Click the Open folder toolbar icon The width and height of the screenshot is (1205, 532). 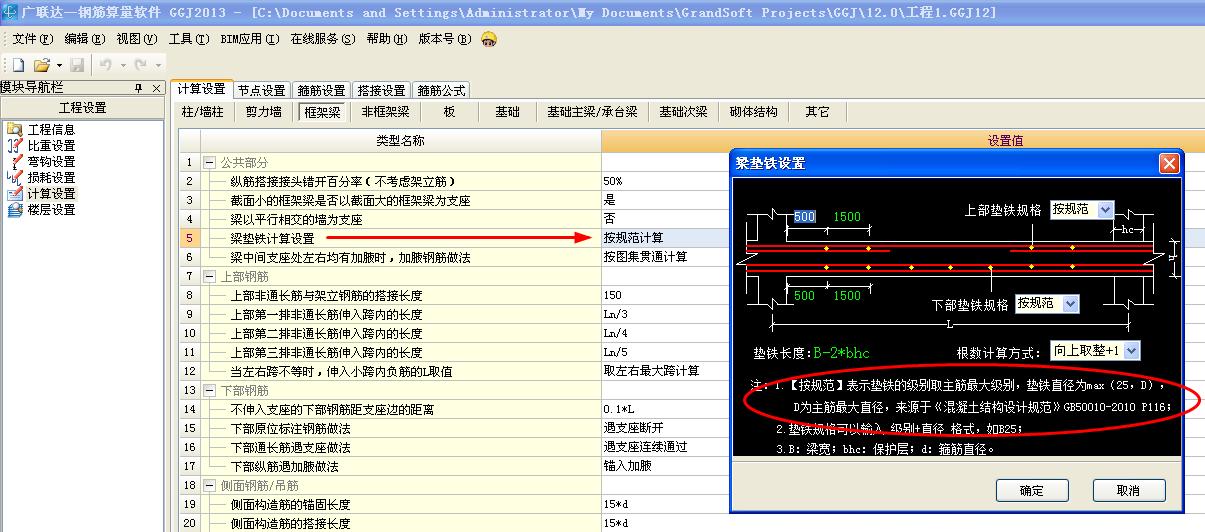pos(41,65)
